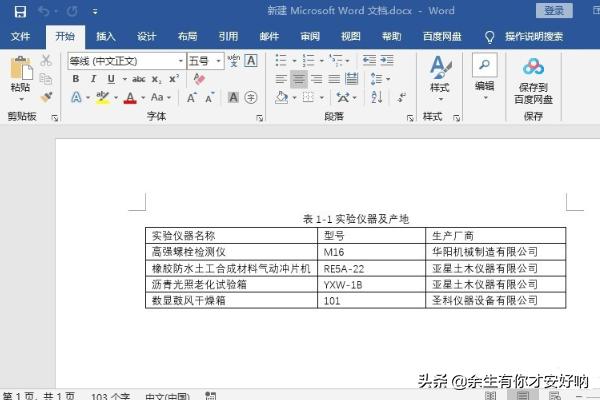Toggle center paragraph alignment
This screenshot has height=400, width=600.
click(x=299, y=79)
